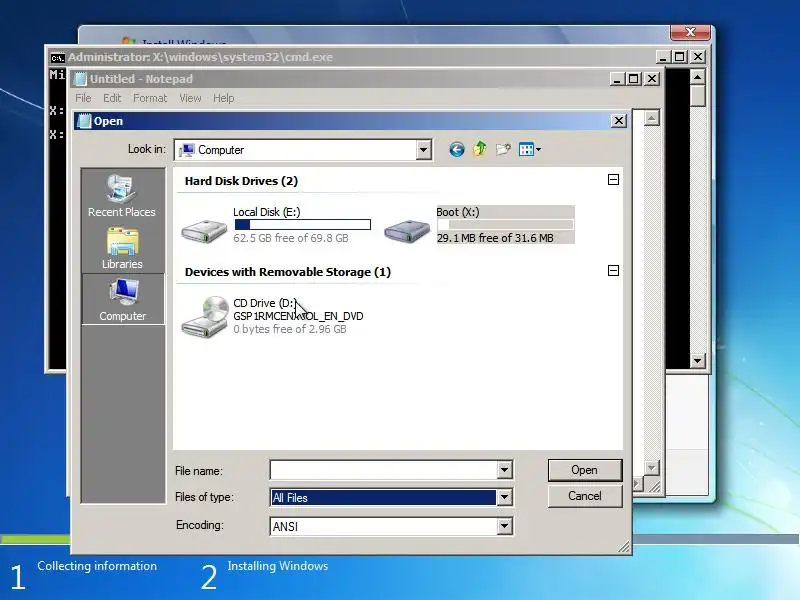Open the View Menu icon
This screenshot has width=800, height=600.
(526, 149)
